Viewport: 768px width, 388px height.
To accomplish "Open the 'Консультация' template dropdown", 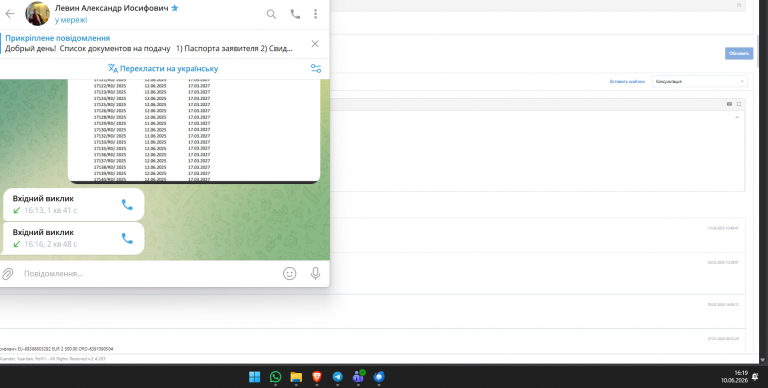I will (x=699, y=81).
